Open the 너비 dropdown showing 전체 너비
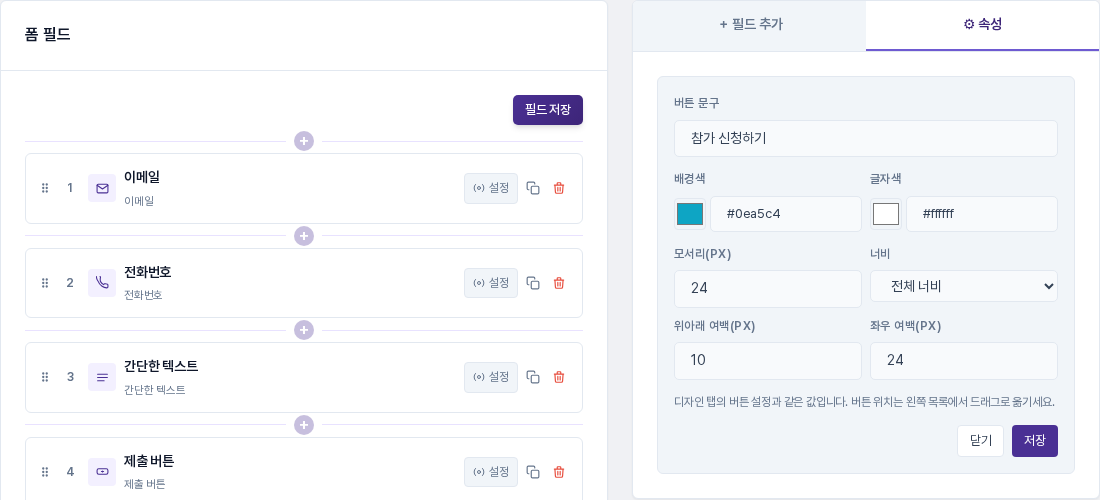This screenshot has width=1100, height=500. point(964,286)
